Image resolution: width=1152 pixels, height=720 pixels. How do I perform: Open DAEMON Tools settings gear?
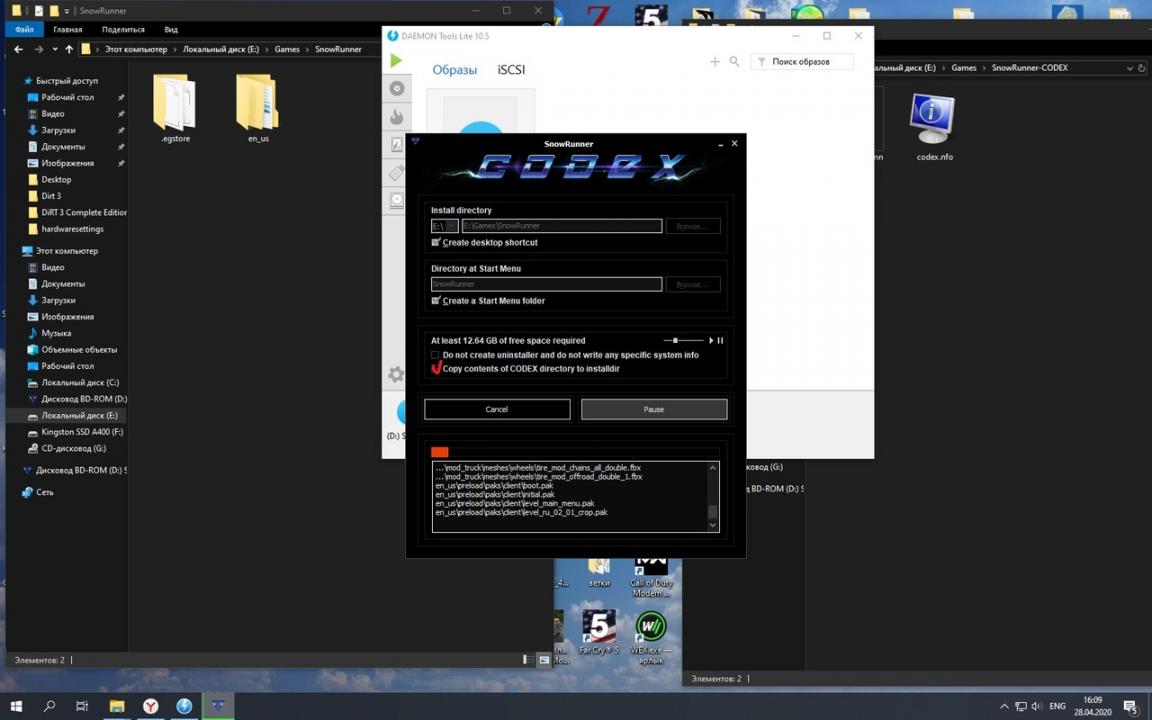click(x=396, y=374)
